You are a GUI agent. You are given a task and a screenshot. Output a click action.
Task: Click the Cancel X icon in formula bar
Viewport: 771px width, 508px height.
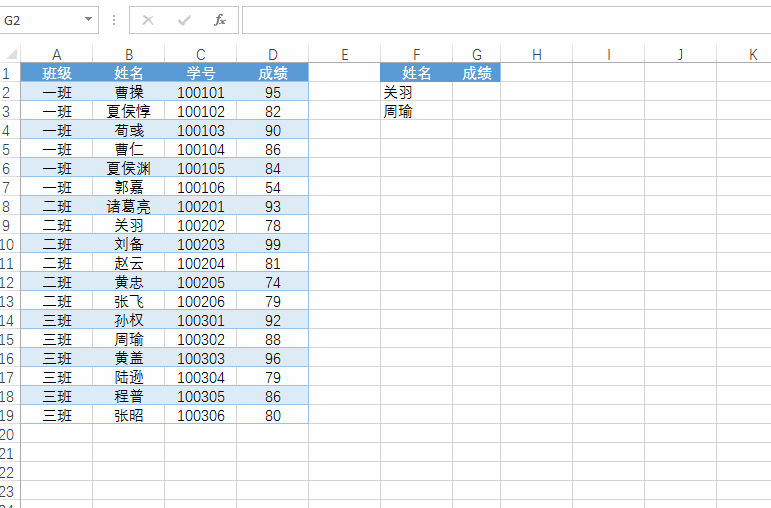pyautogui.click(x=148, y=20)
